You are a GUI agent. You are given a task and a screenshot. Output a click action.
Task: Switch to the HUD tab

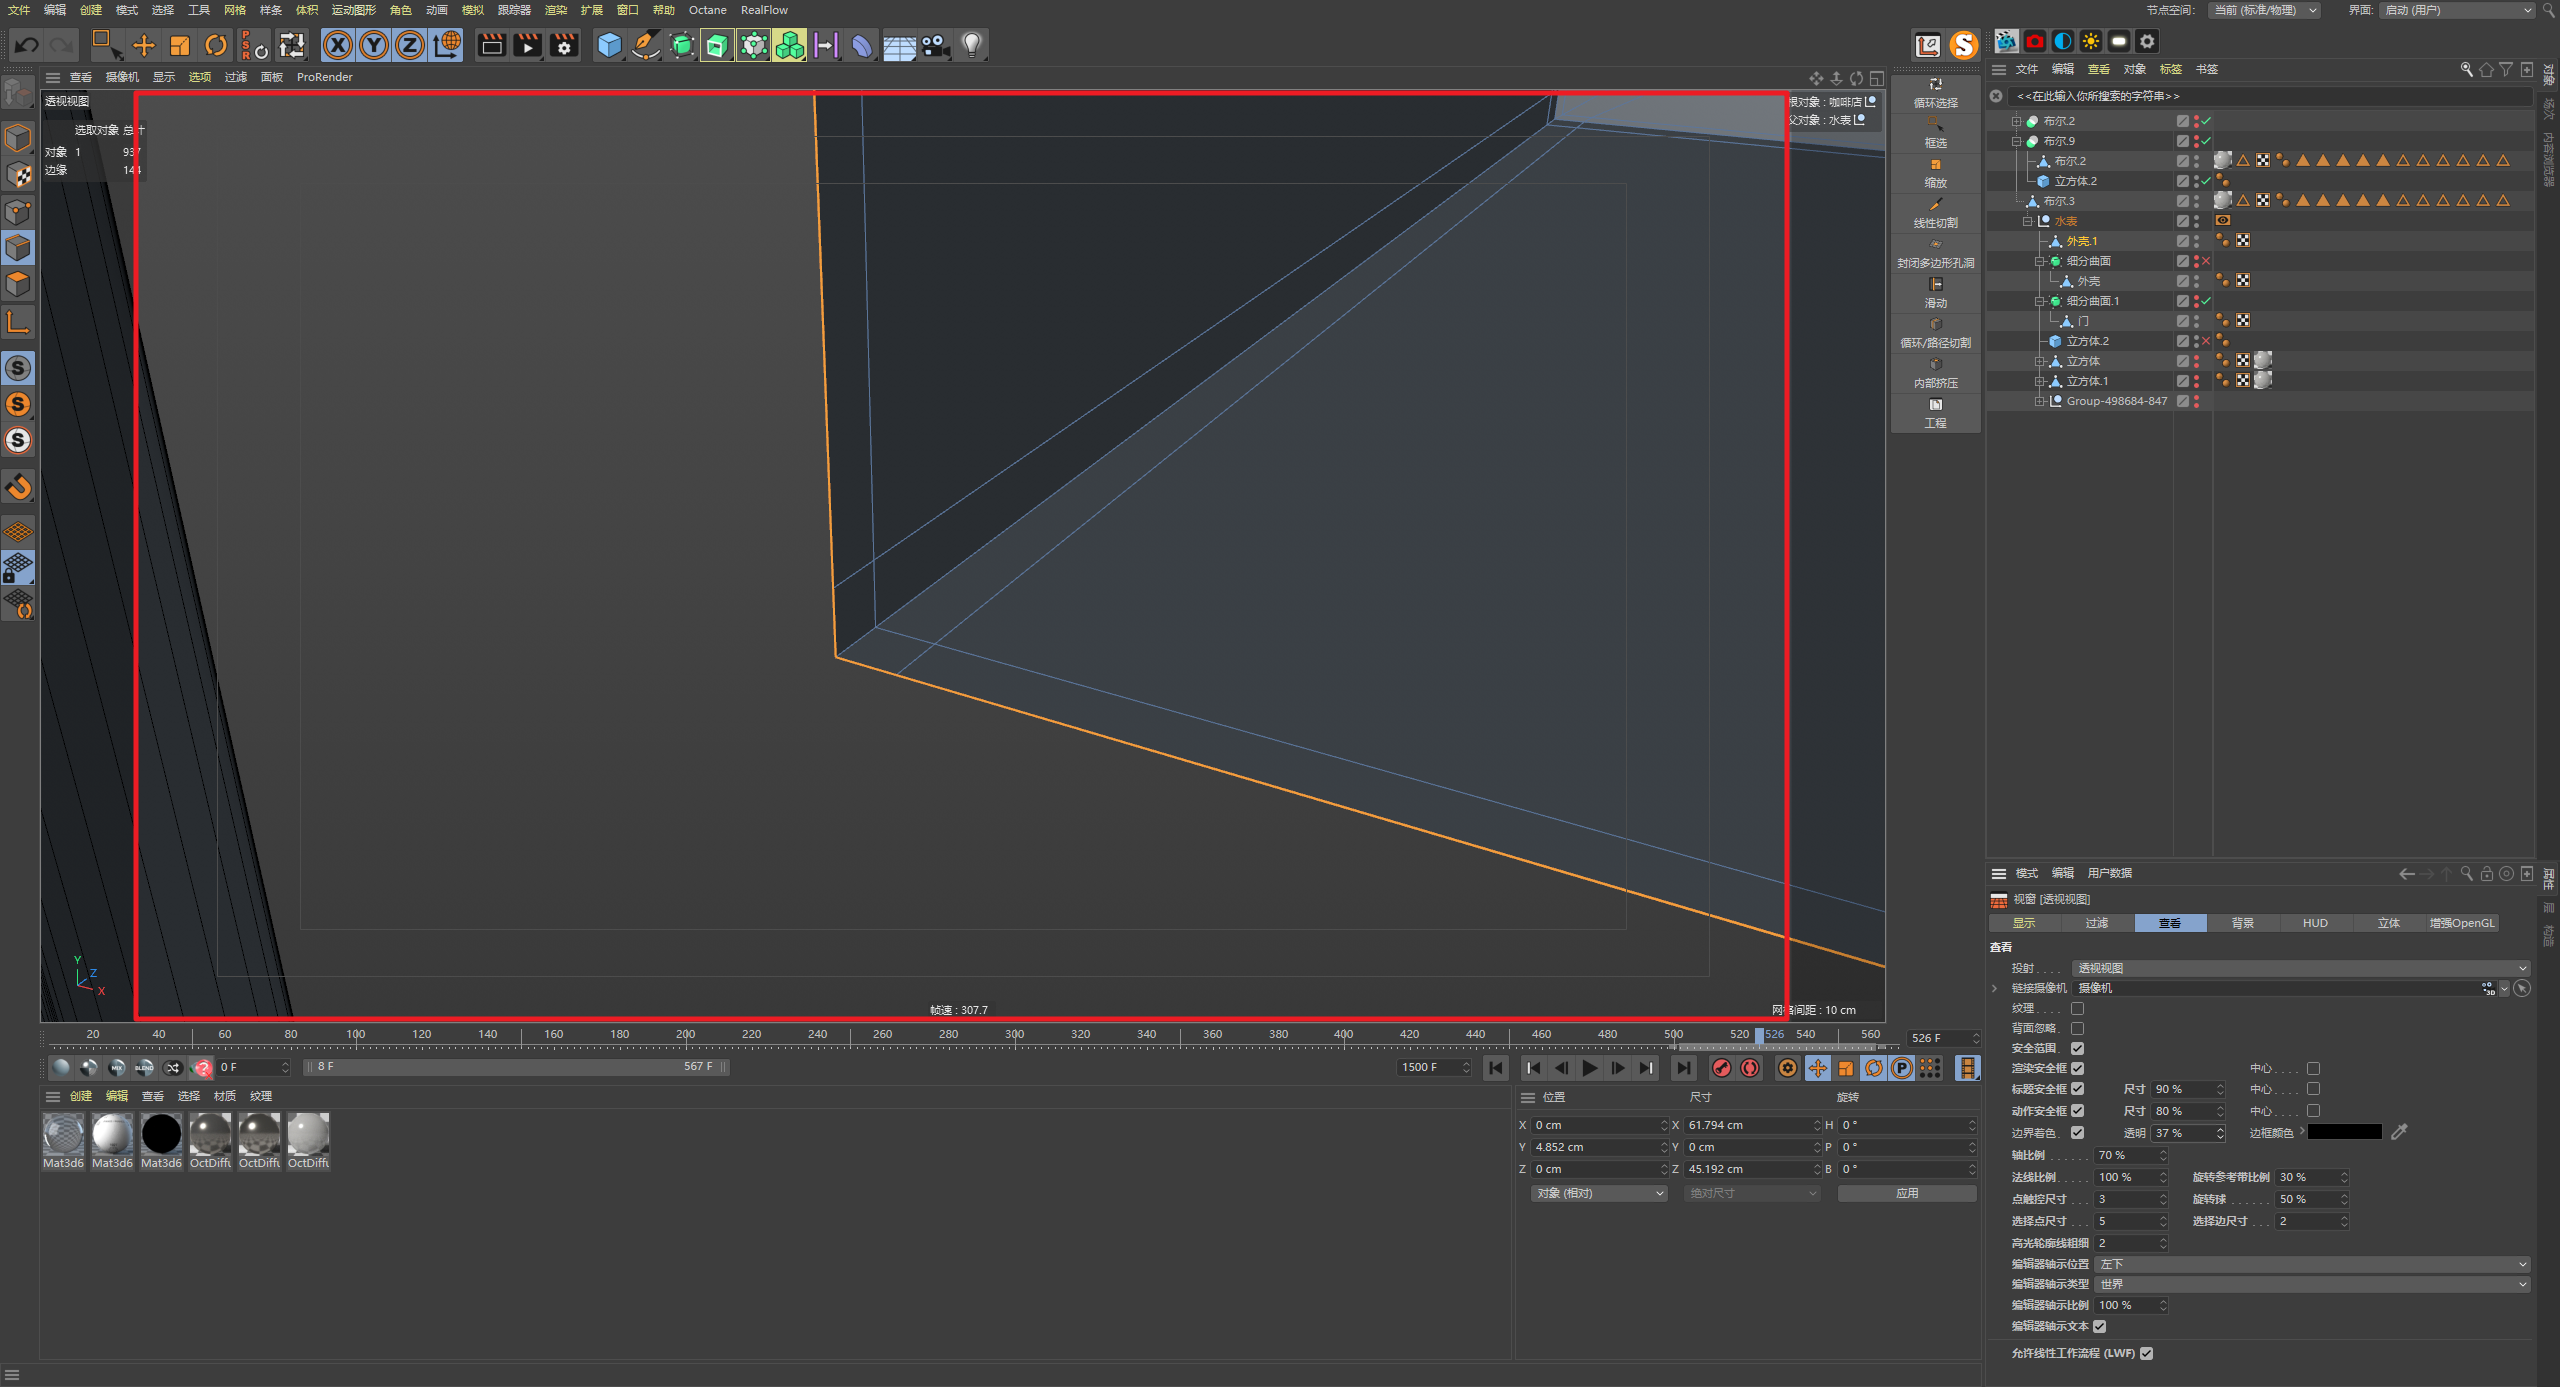2315,923
